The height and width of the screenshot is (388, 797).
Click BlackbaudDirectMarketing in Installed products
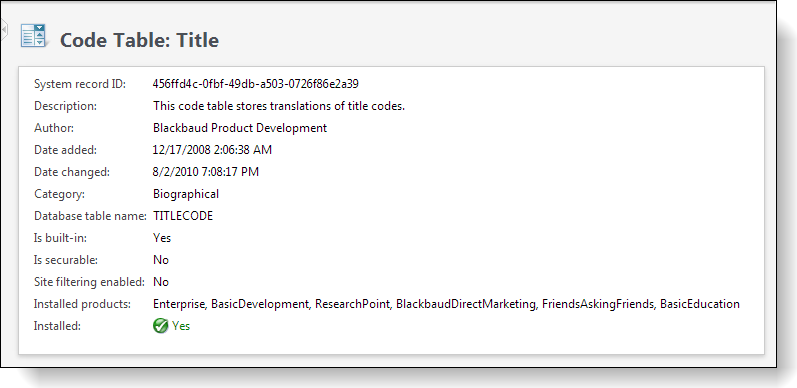(x=466, y=304)
